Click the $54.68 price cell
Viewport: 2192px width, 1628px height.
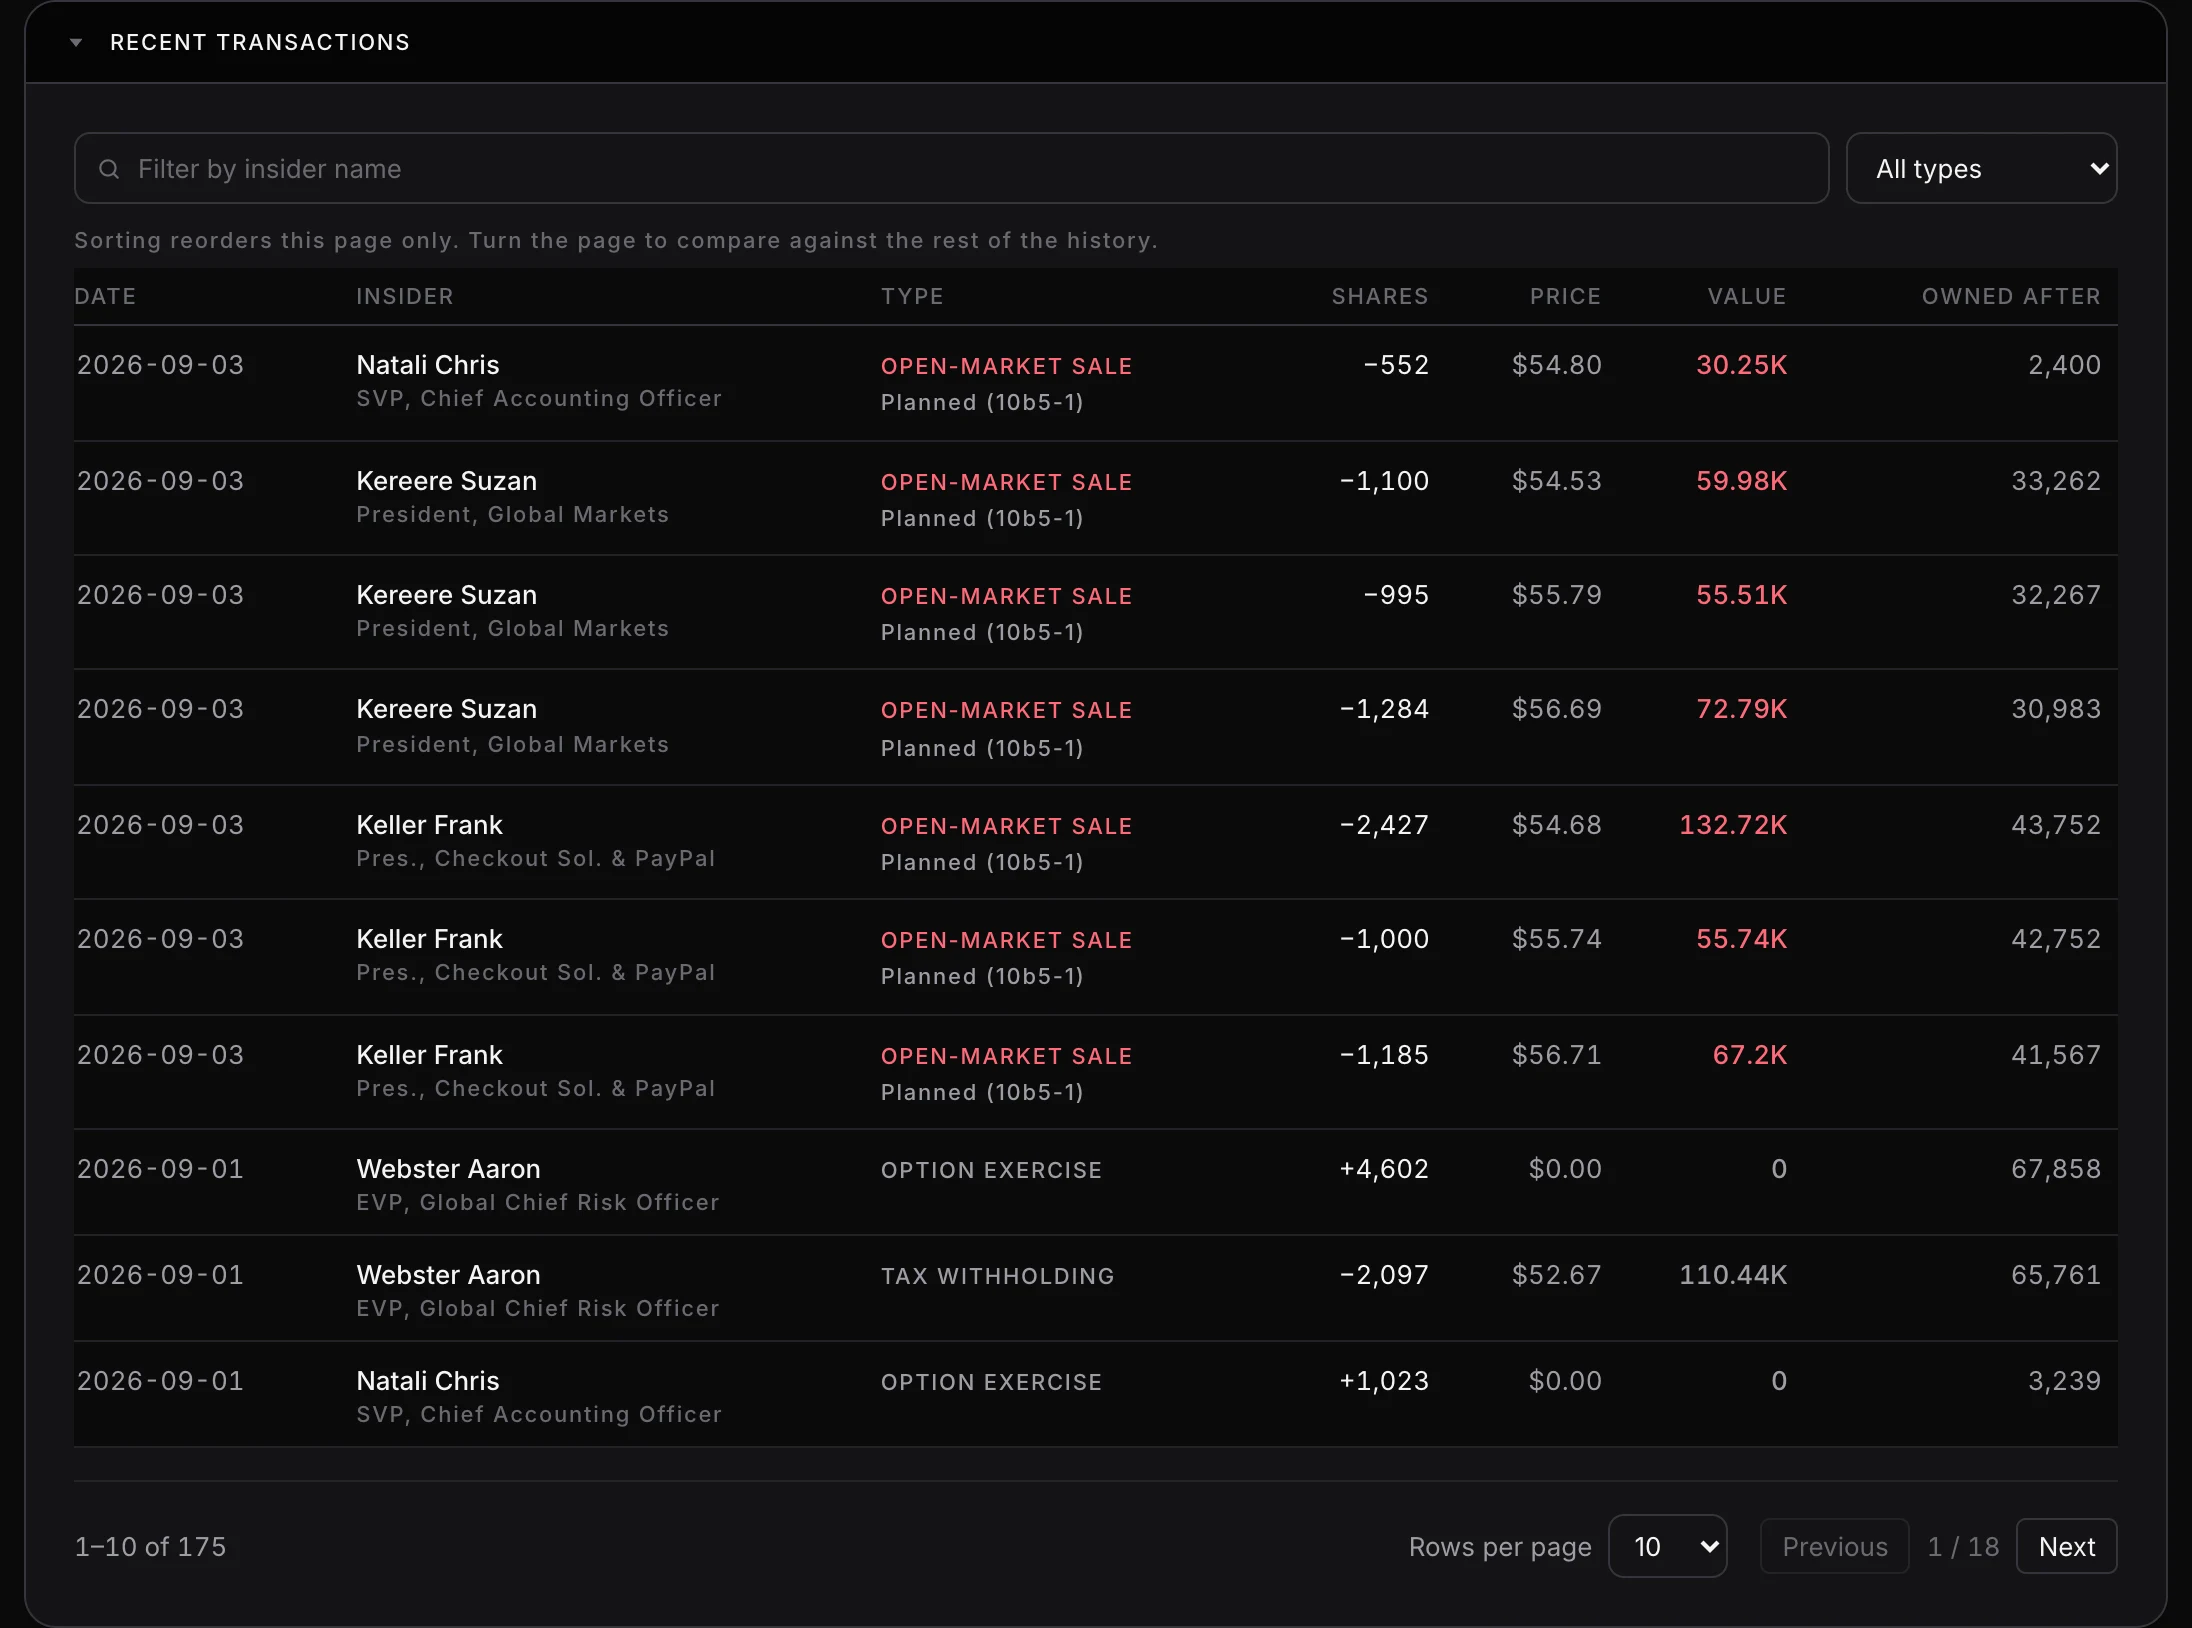(x=1557, y=825)
